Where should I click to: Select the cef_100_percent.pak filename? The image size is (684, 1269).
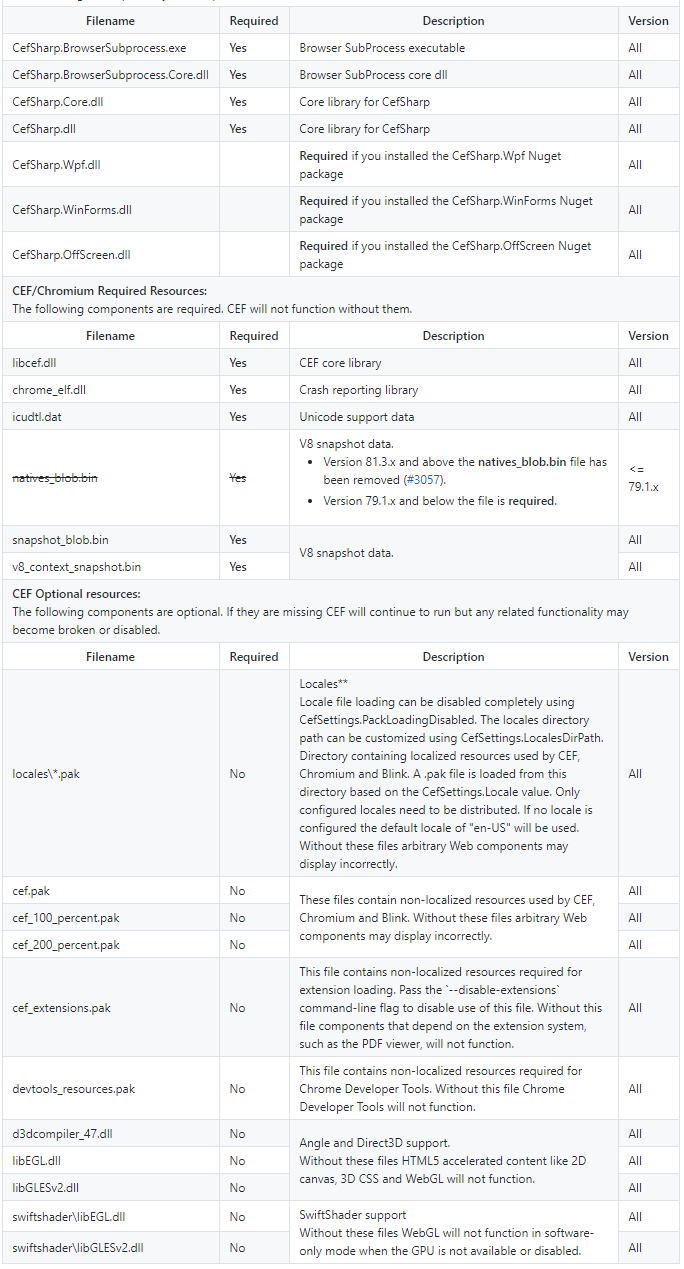coord(66,918)
